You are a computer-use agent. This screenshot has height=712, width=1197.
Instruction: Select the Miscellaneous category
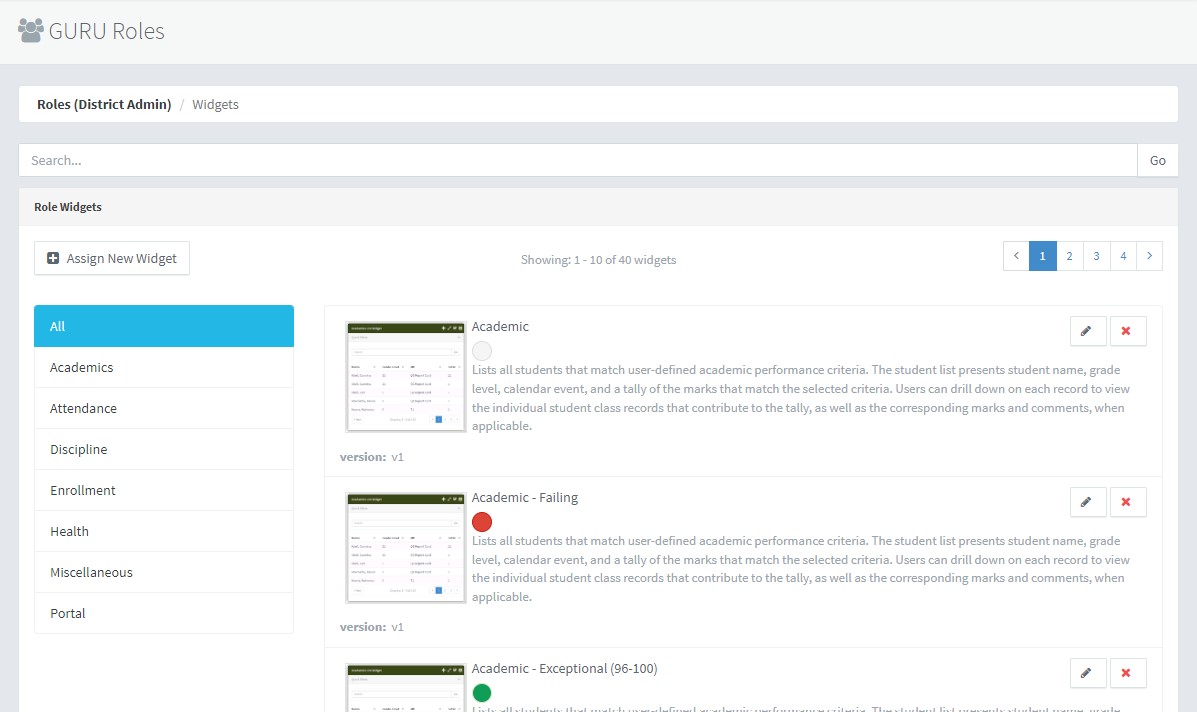(164, 572)
